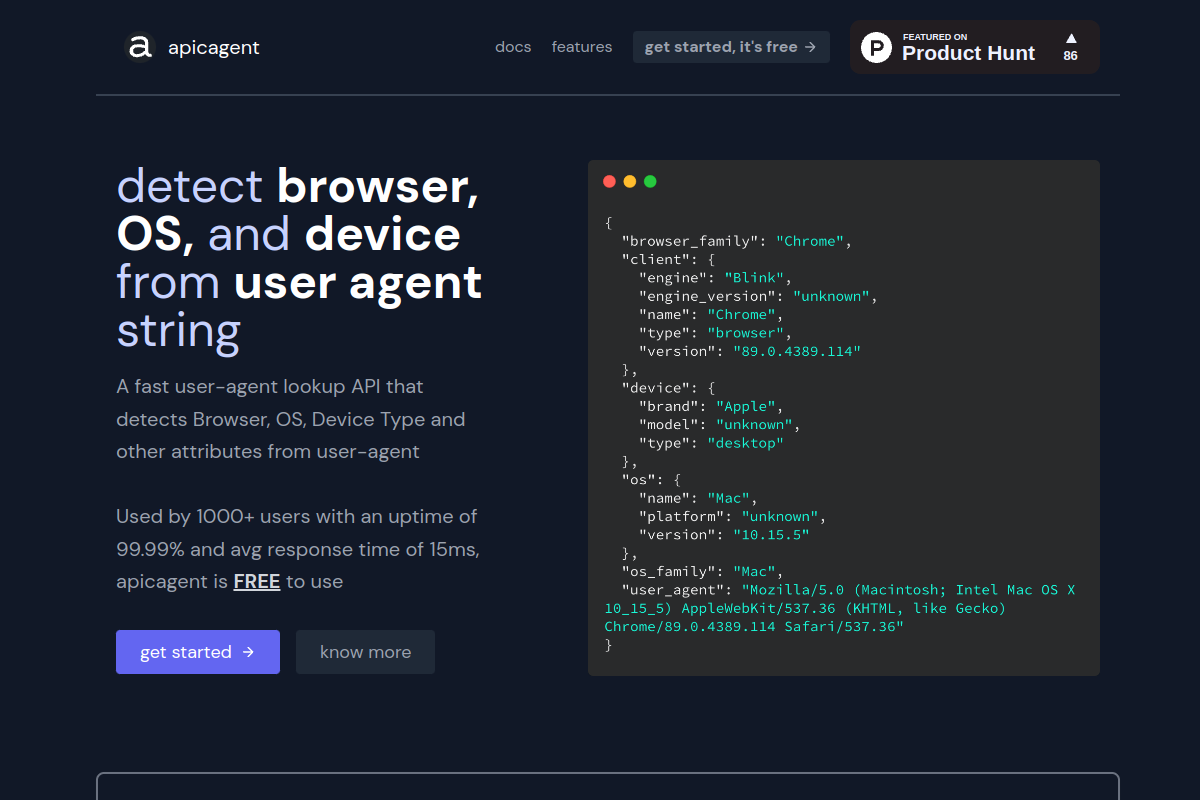Click the apicagent logo icon
The height and width of the screenshot is (800, 1200).
tap(140, 46)
